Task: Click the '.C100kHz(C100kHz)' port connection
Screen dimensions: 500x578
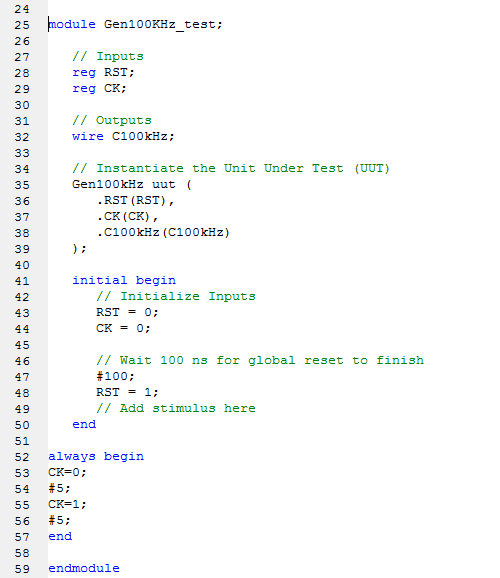Action: (163, 233)
